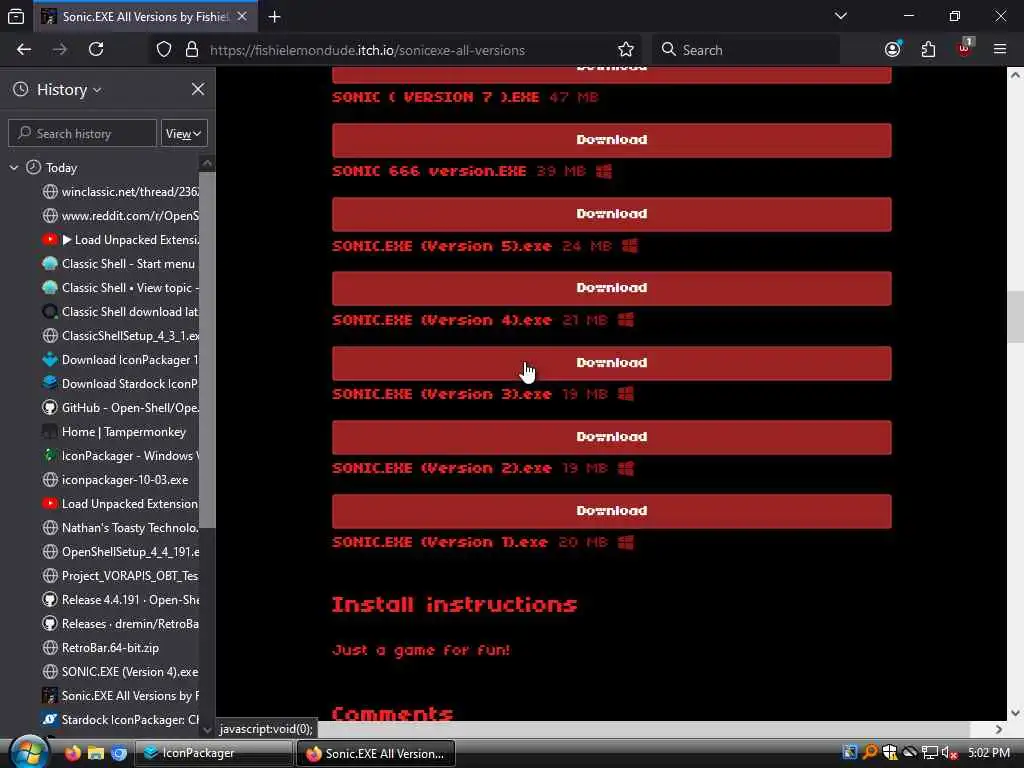
Task: Open a new tab with the plus button
Action: coord(274,16)
